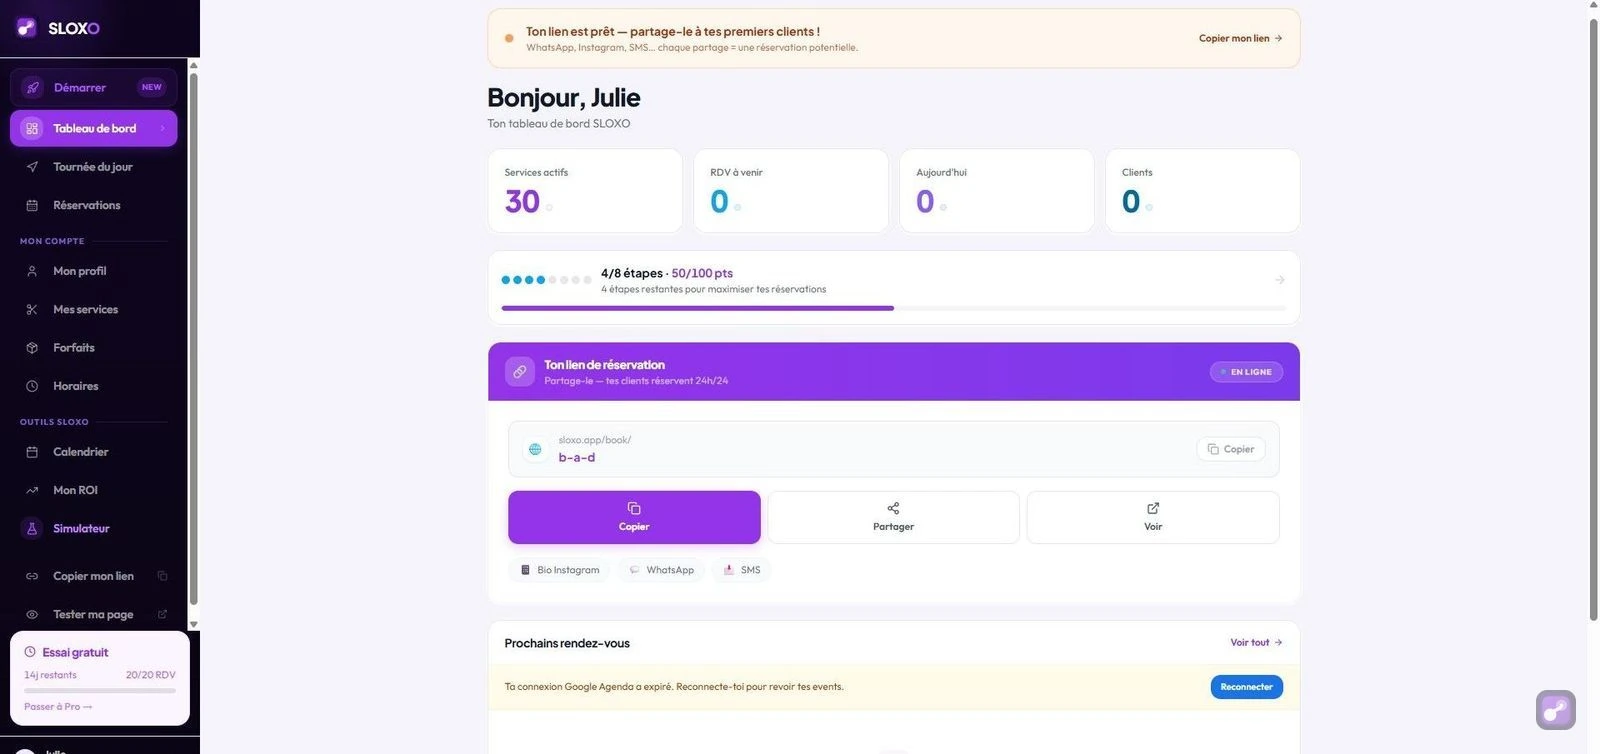
Task: Click the chevron on Tableau de bord item
Action: click(162, 128)
